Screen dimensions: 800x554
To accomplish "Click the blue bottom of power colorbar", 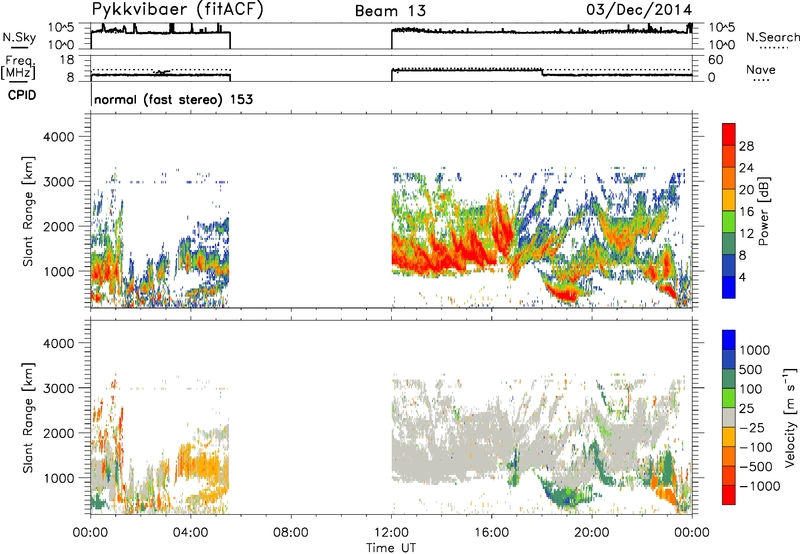I will (x=729, y=287).
